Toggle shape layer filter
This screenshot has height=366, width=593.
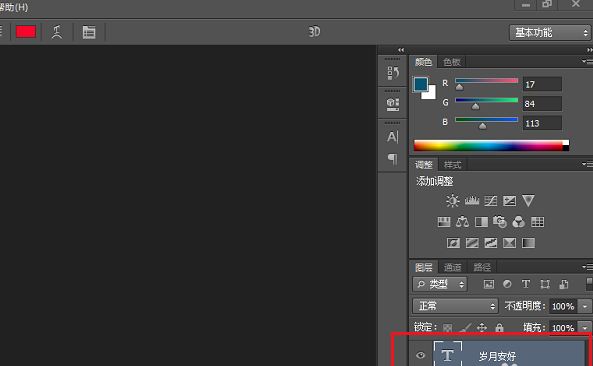click(x=545, y=284)
